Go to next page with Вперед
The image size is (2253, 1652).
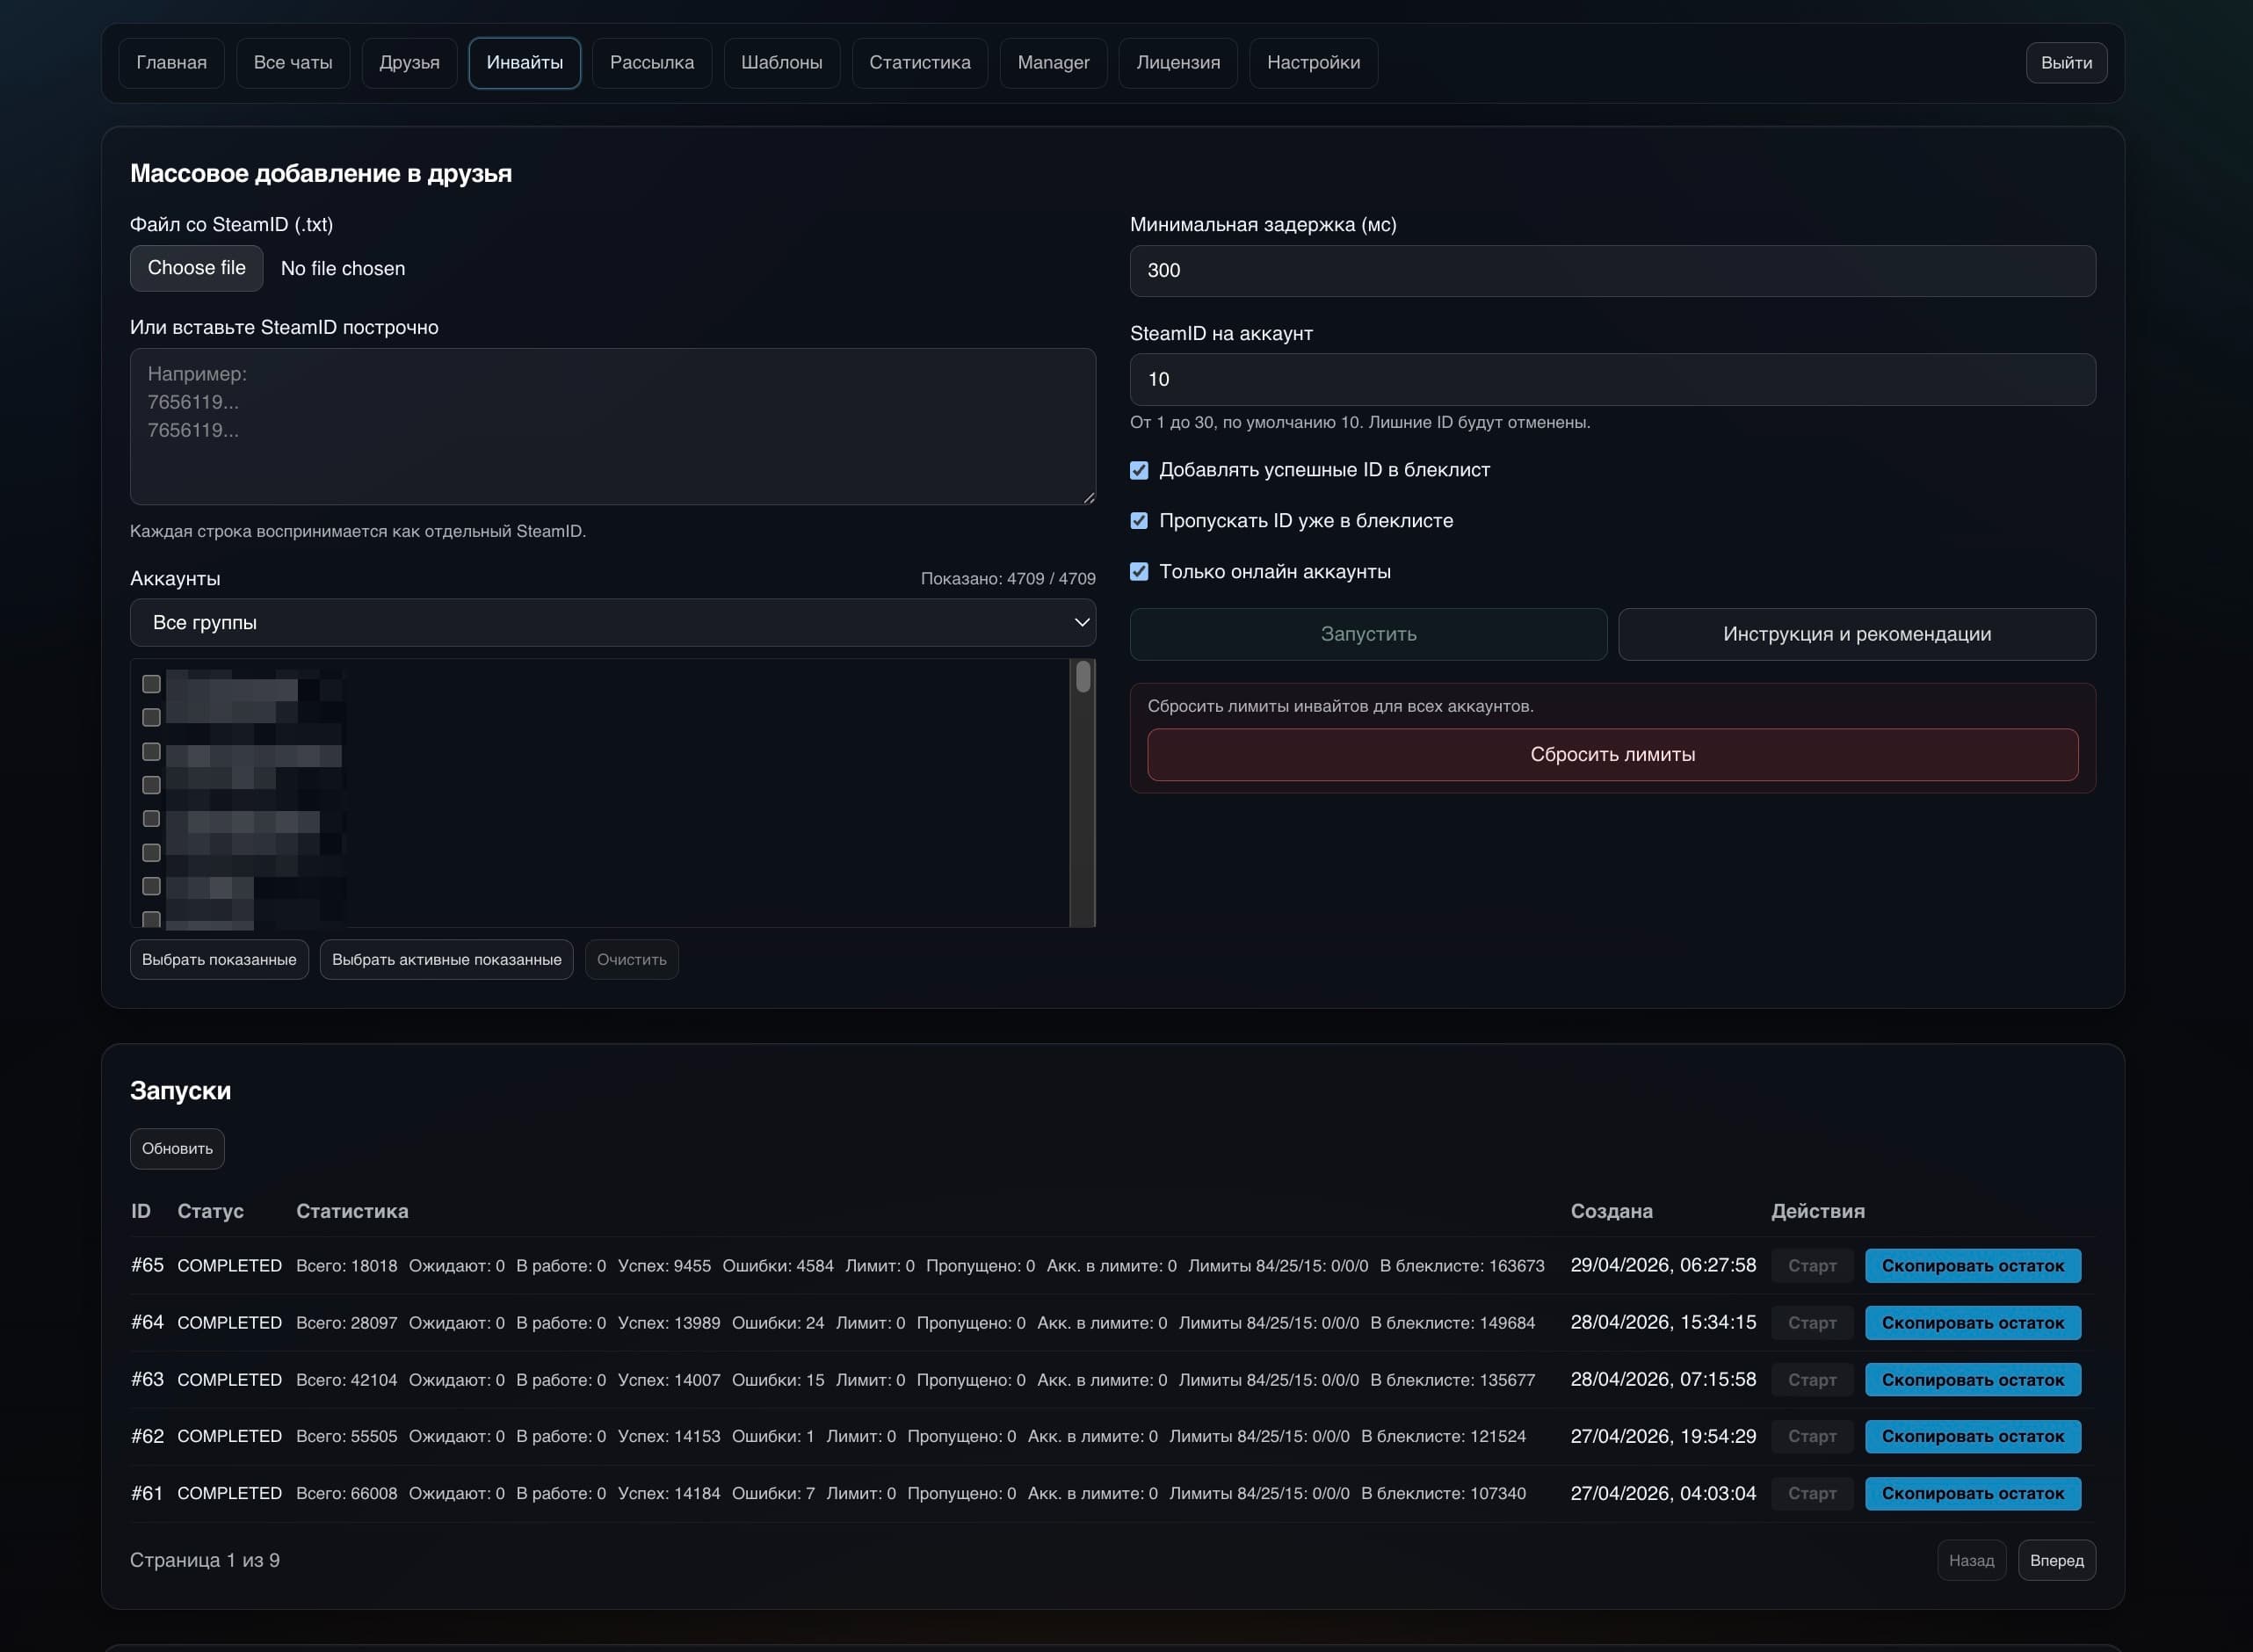click(x=2056, y=1561)
